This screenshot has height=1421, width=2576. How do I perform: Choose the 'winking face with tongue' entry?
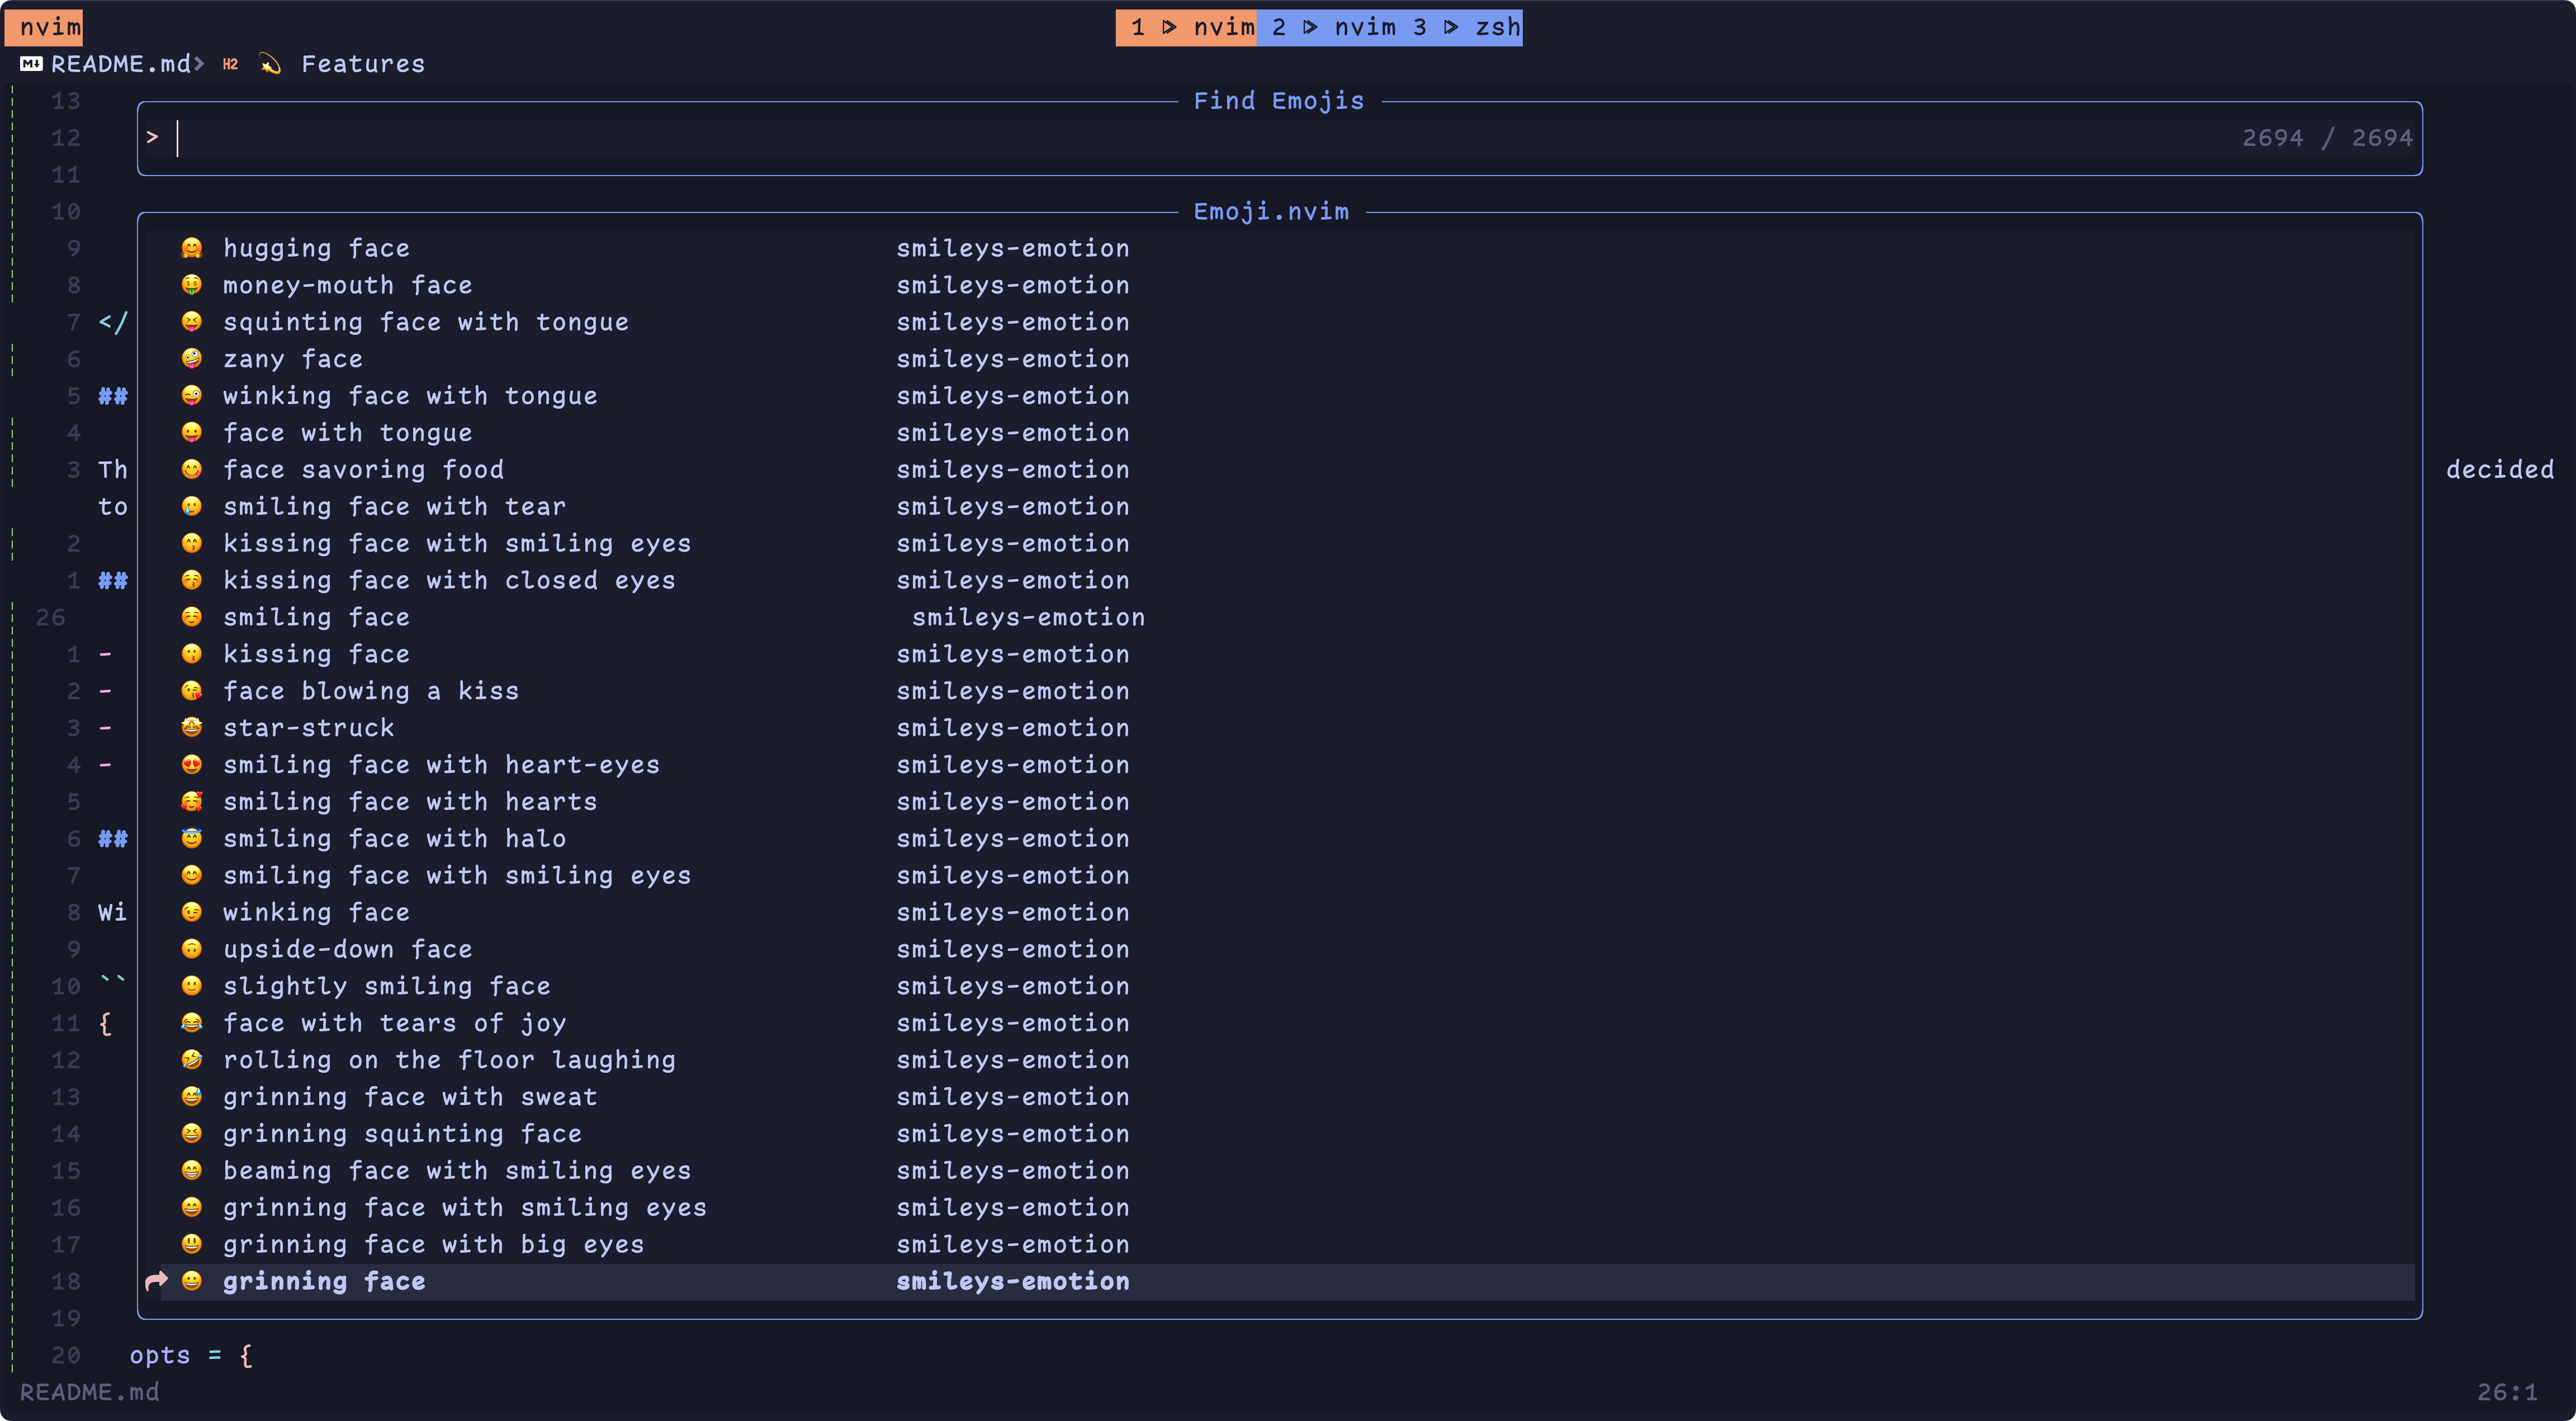pos(410,396)
